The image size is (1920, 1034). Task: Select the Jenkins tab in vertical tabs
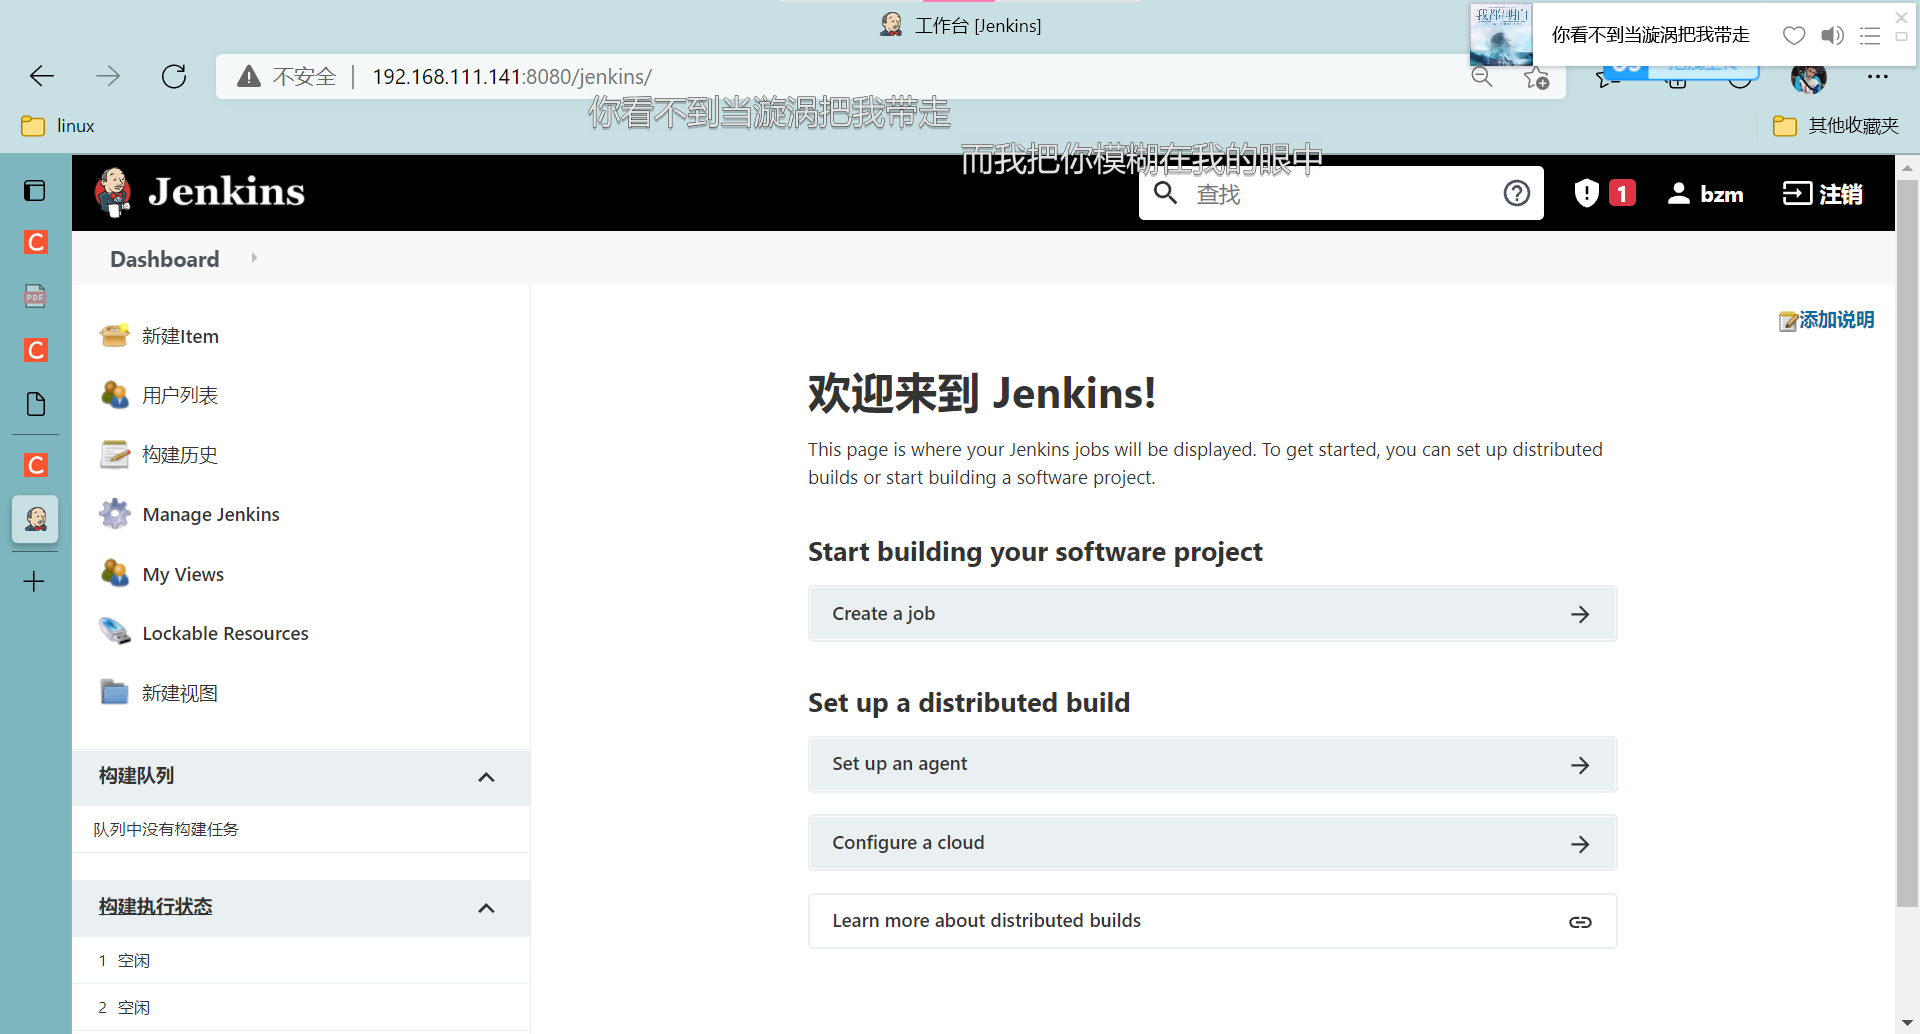pos(35,519)
